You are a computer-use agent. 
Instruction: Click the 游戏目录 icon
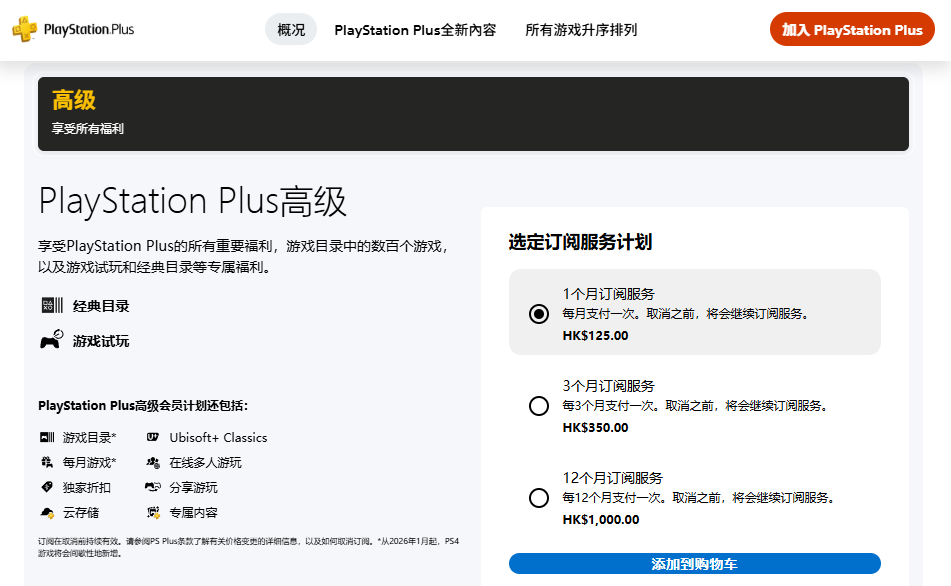pyautogui.click(x=47, y=437)
